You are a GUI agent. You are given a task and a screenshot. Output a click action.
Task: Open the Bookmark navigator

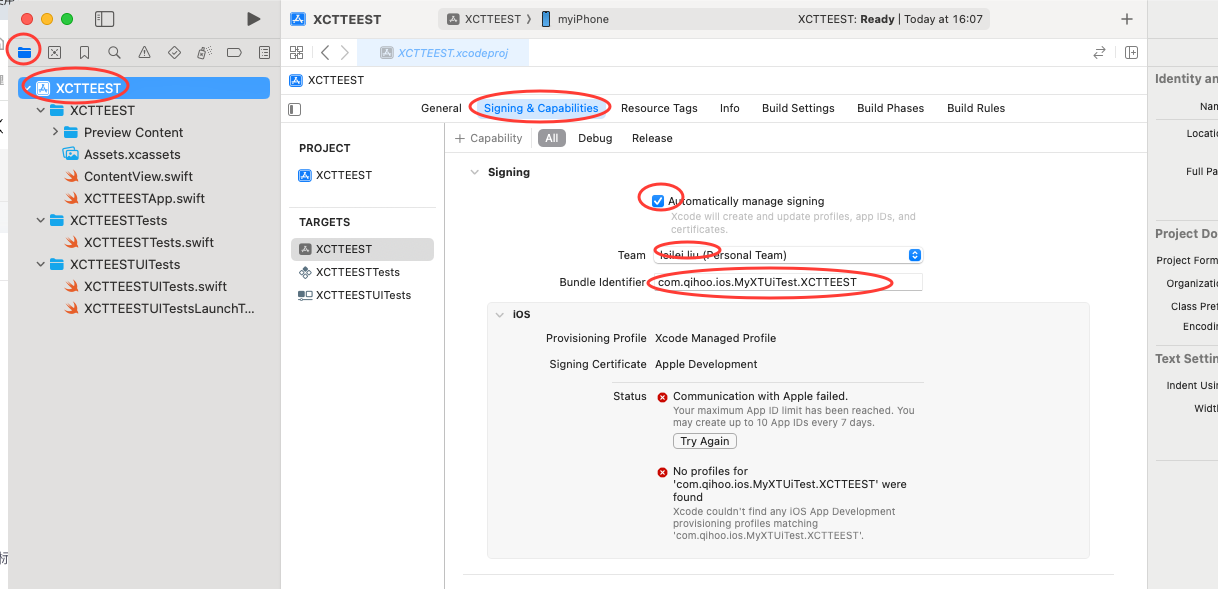[x=84, y=52]
